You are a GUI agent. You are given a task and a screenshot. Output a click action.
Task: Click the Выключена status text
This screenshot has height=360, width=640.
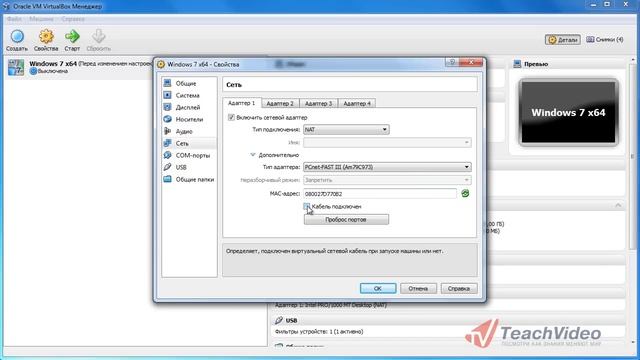click(53, 71)
